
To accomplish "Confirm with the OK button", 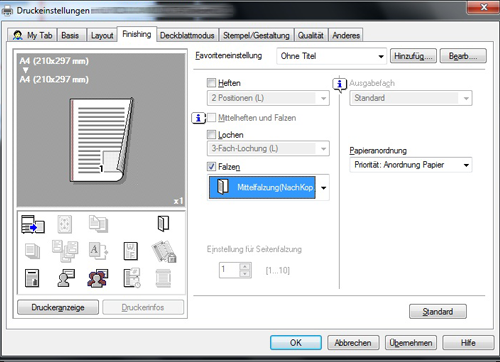I will coord(296,343).
